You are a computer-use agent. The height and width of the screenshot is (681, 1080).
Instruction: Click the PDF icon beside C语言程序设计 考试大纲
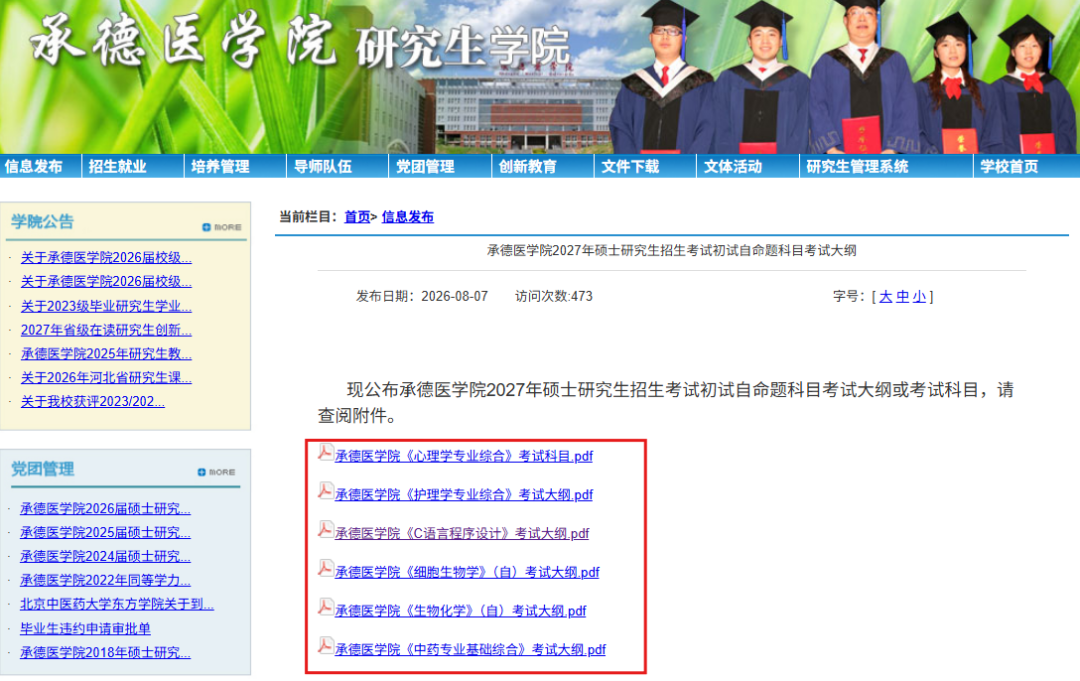click(325, 530)
